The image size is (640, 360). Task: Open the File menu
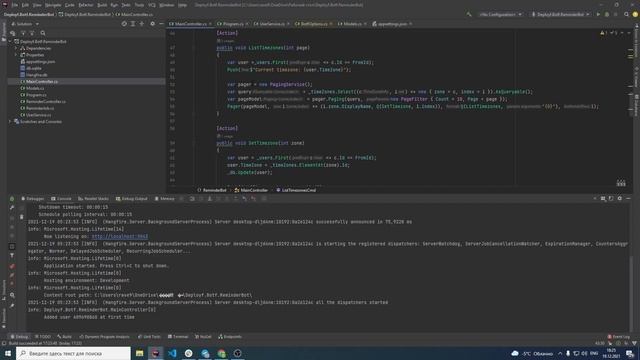15,5
